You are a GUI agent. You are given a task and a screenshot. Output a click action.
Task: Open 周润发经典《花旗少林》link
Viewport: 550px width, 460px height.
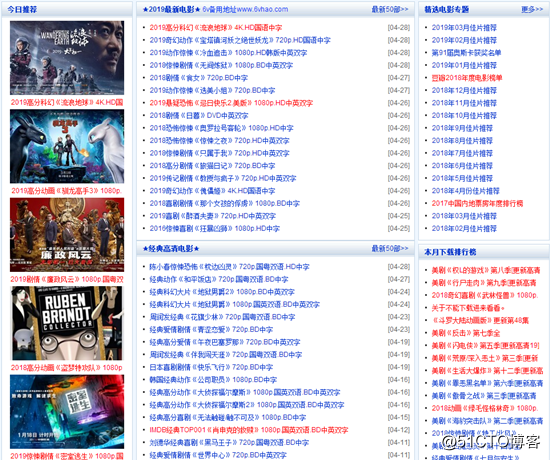(222, 317)
